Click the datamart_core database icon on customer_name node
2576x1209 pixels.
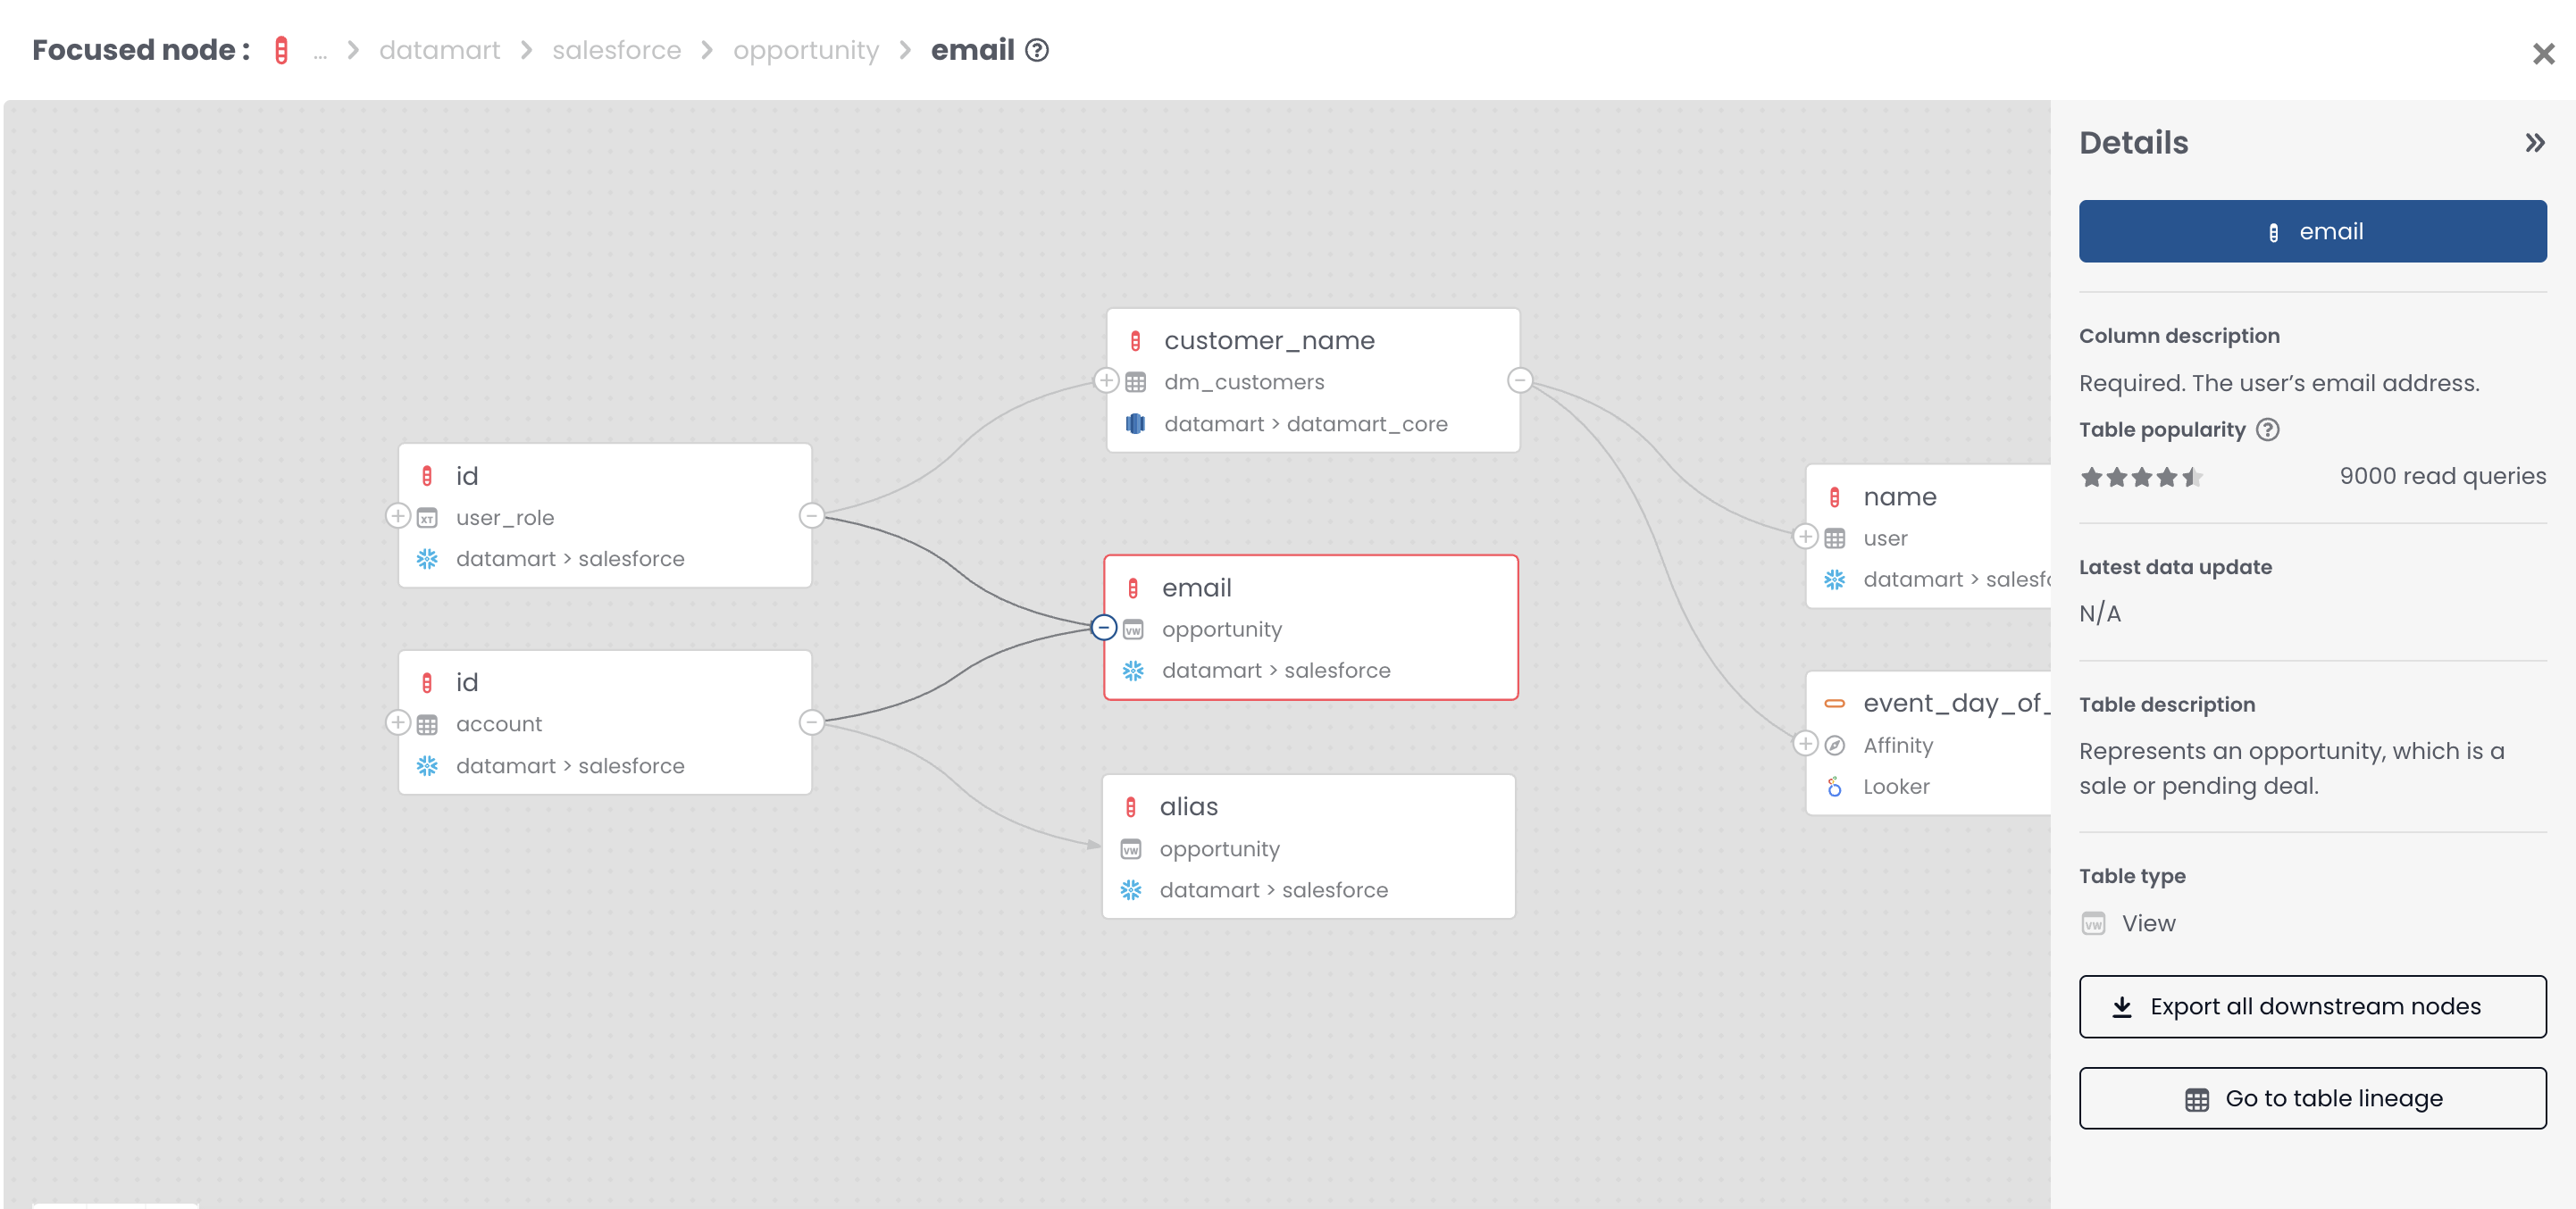point(1135,423)
